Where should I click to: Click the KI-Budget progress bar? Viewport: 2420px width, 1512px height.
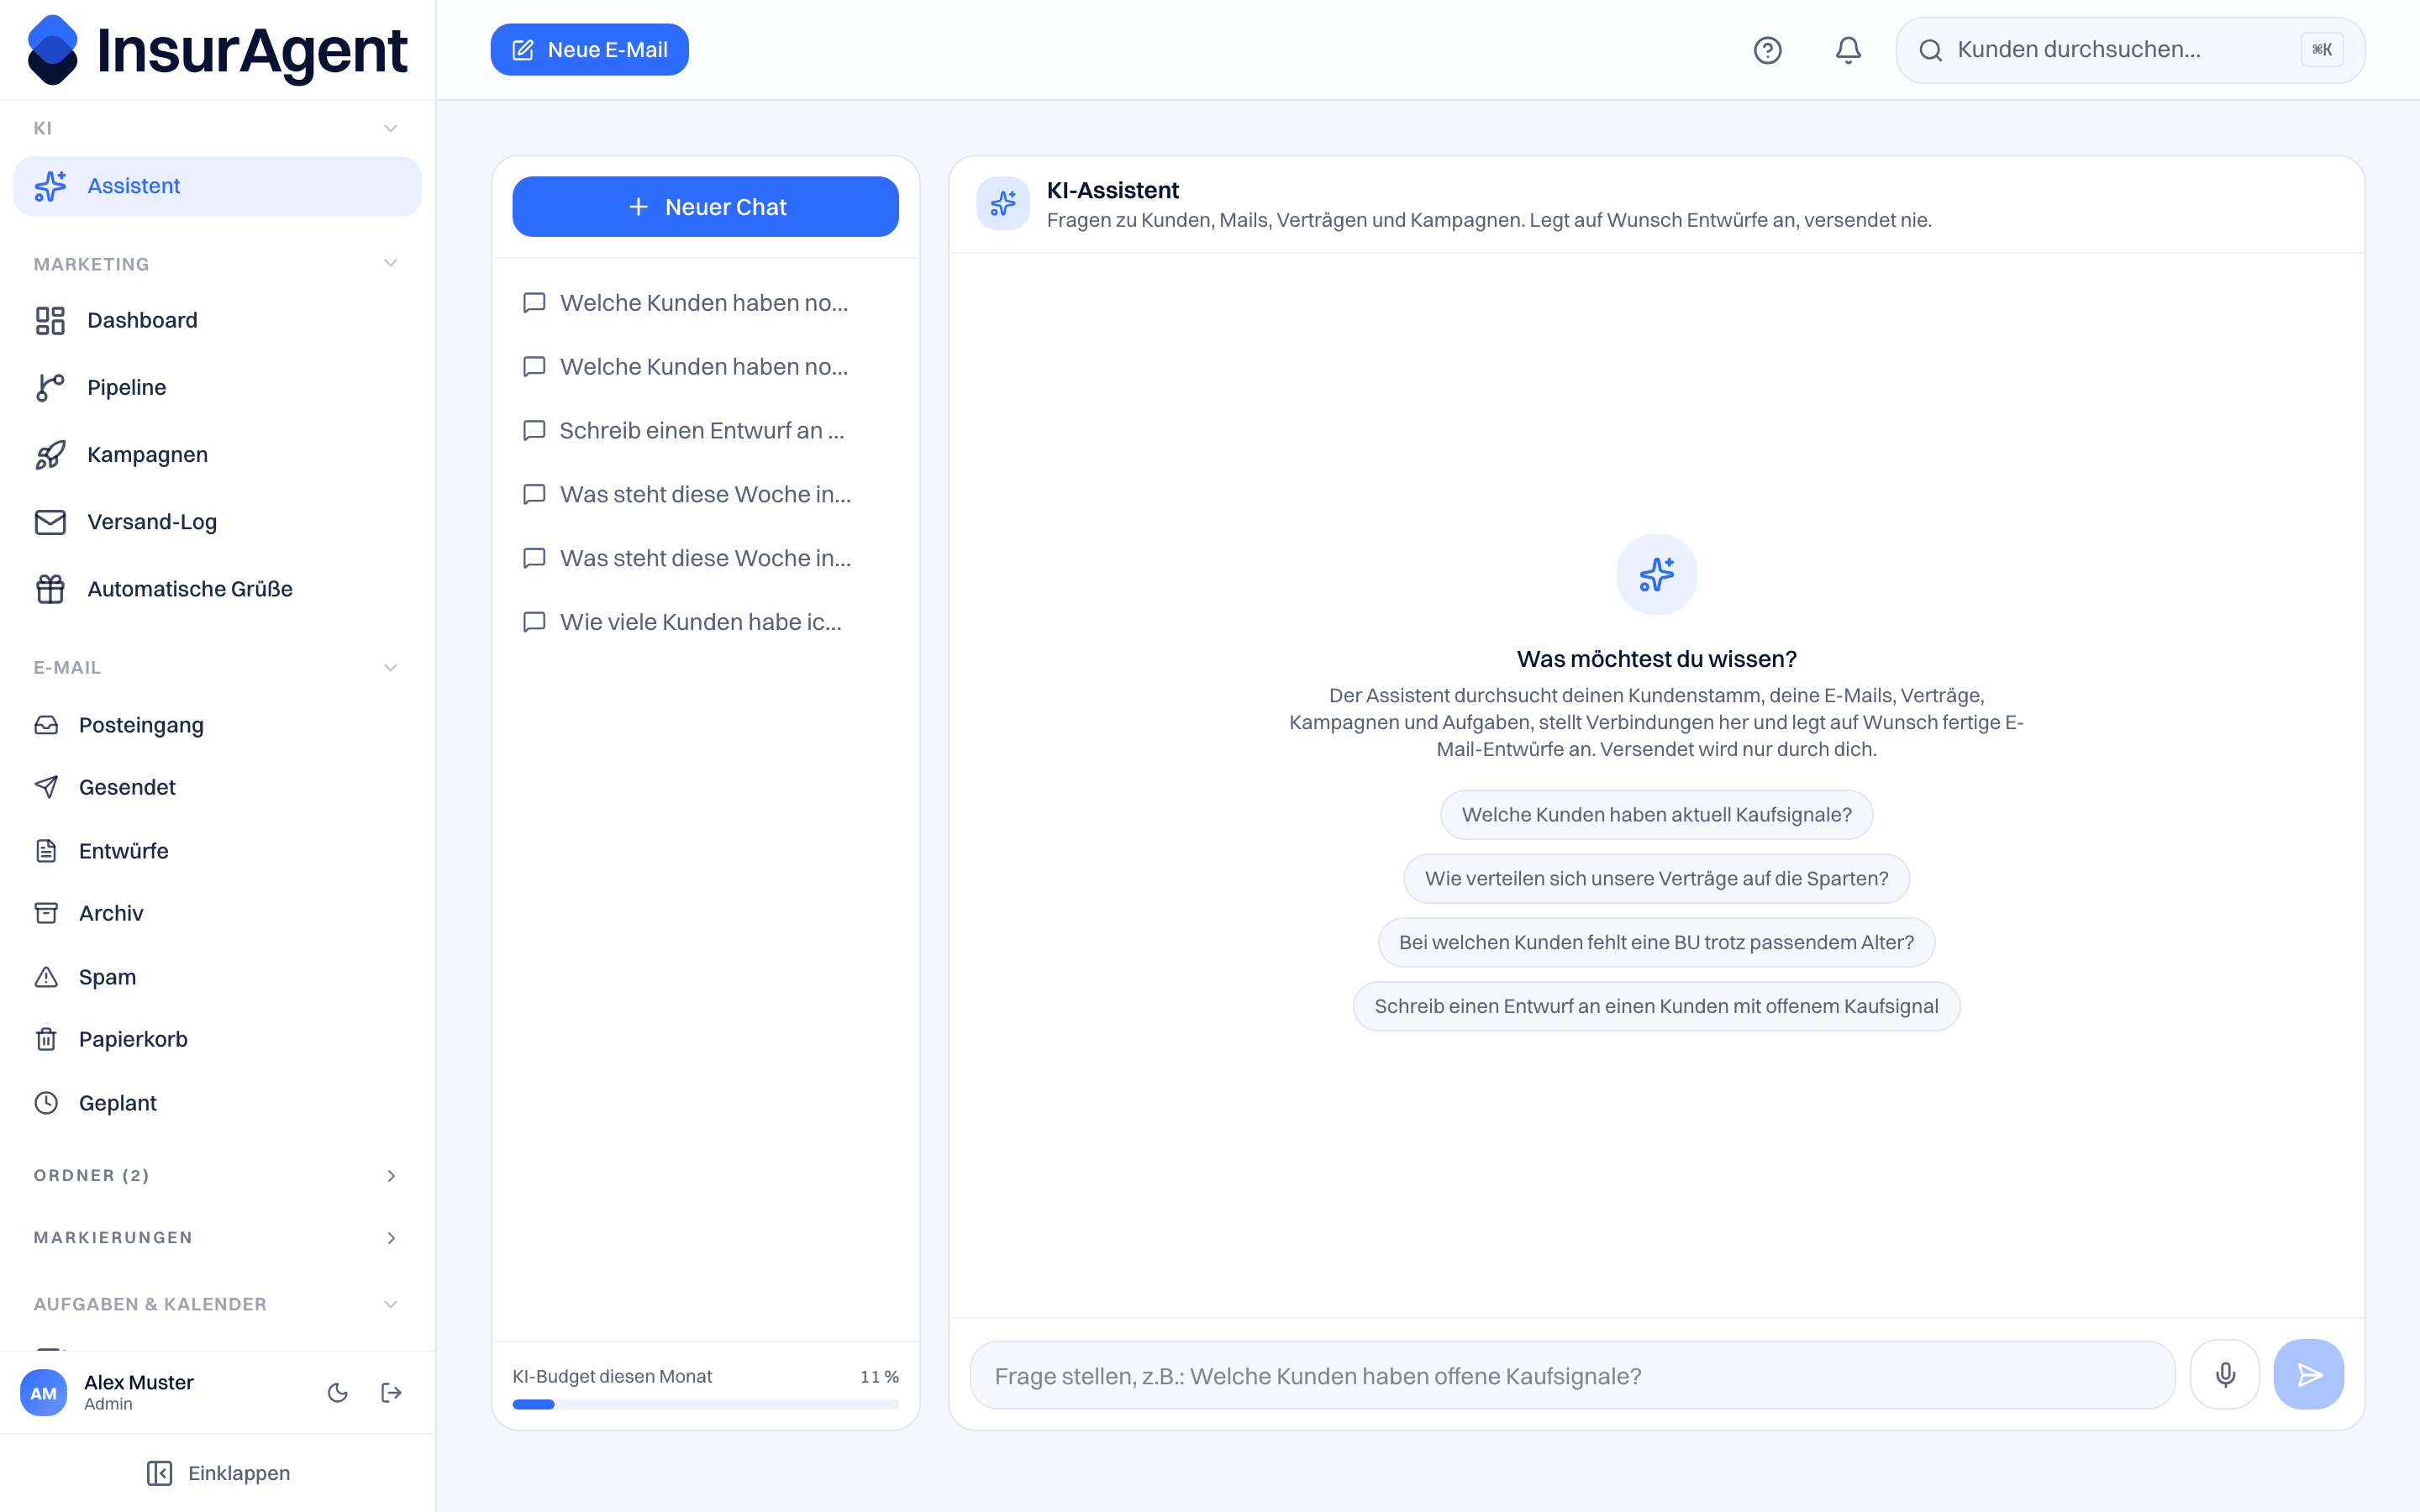tap(705, 1404)
